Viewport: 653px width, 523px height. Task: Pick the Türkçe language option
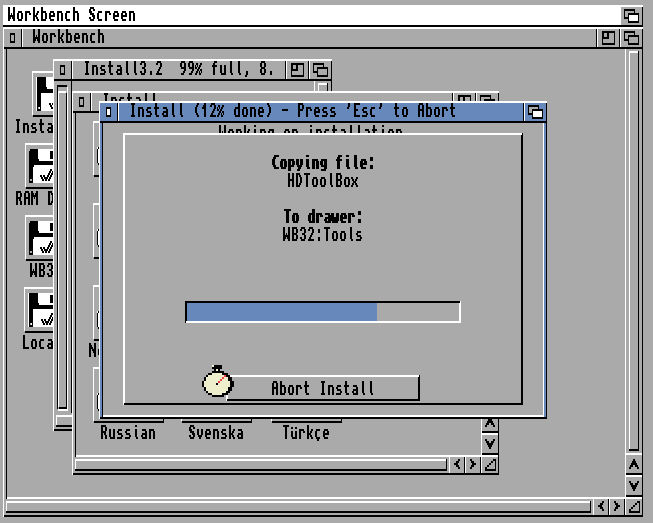[305, 433]
